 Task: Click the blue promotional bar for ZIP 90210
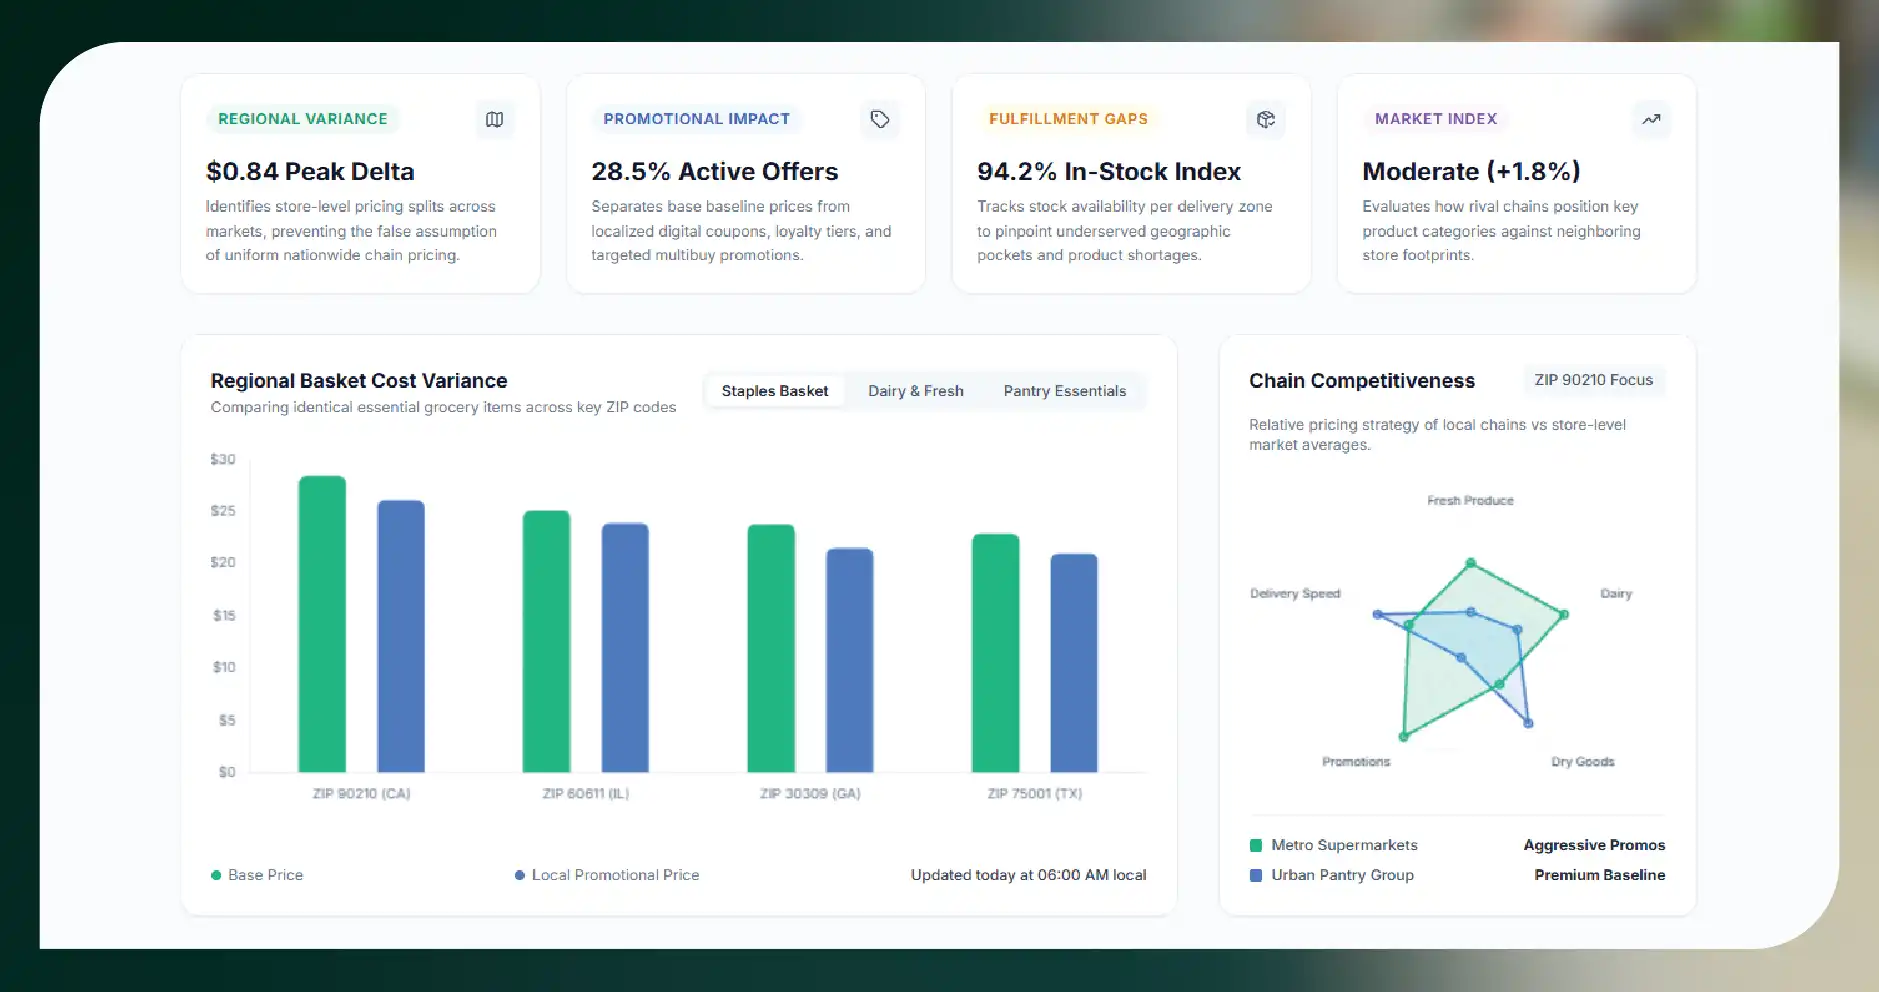click(401, 636)
